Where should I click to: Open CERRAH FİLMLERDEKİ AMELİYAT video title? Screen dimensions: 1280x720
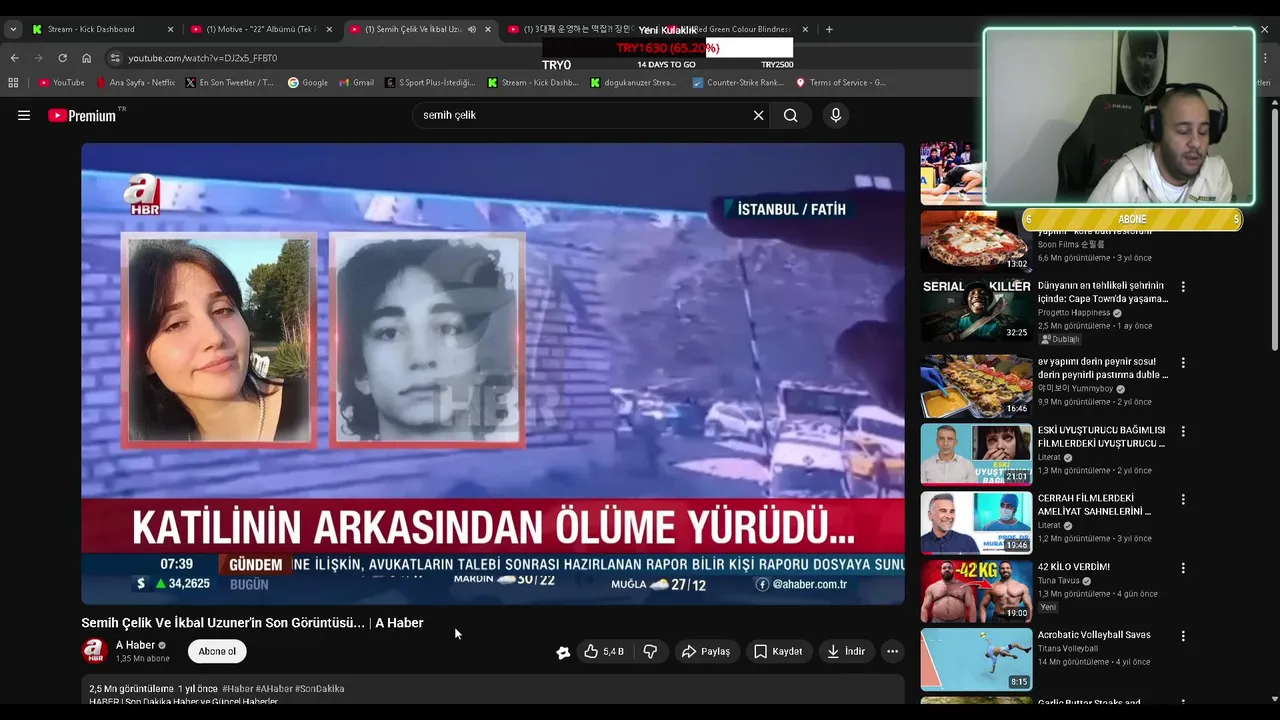[x=1095, y=505]
